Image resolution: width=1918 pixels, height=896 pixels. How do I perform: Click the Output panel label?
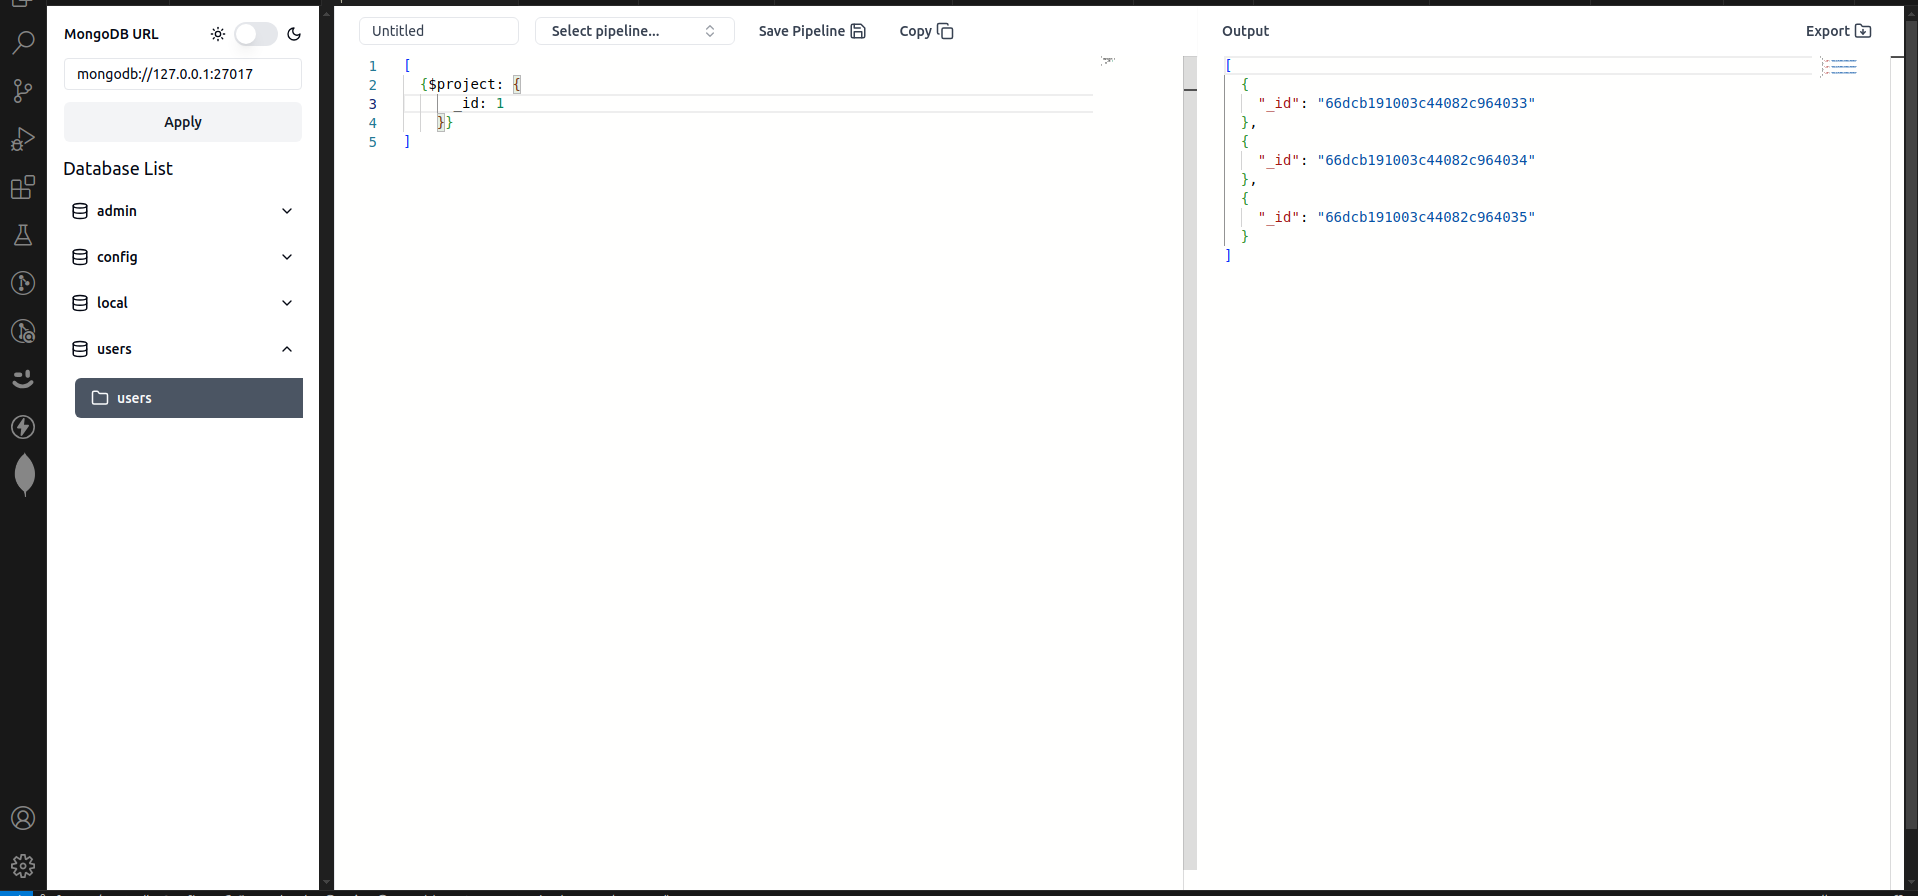(x=1245, y=31)
